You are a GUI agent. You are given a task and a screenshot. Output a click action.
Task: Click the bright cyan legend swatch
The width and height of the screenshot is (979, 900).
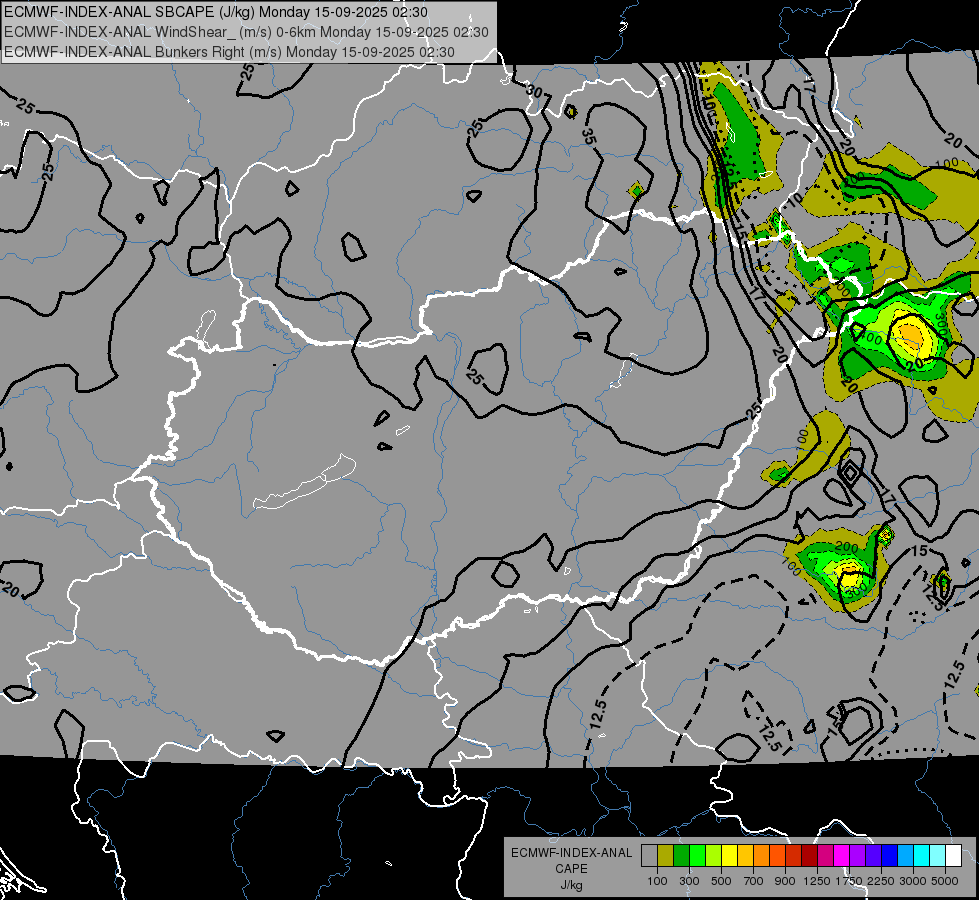(922, 856)
